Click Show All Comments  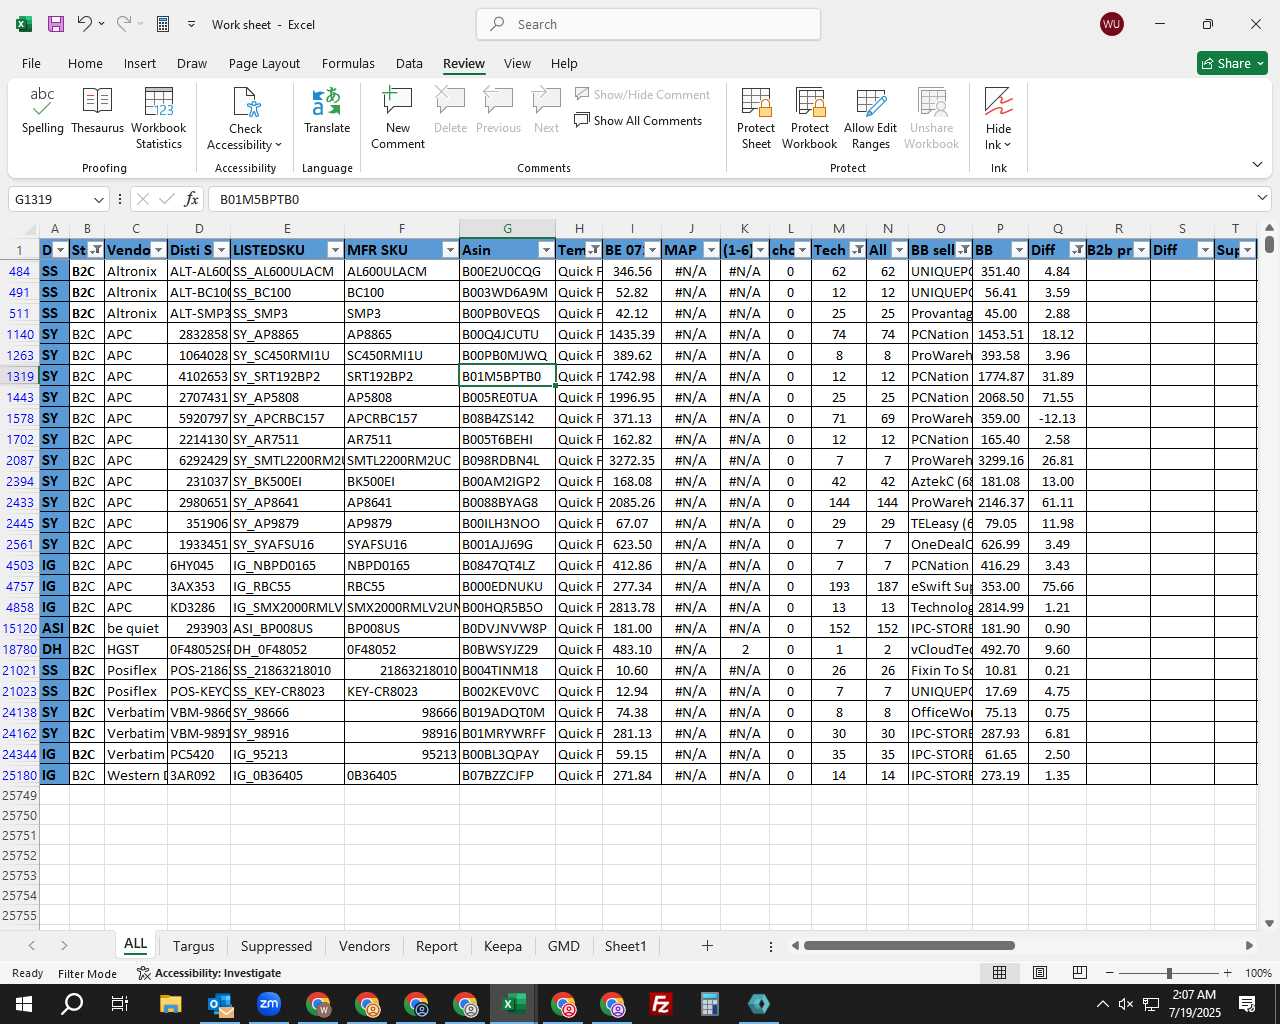click(638, 121)
